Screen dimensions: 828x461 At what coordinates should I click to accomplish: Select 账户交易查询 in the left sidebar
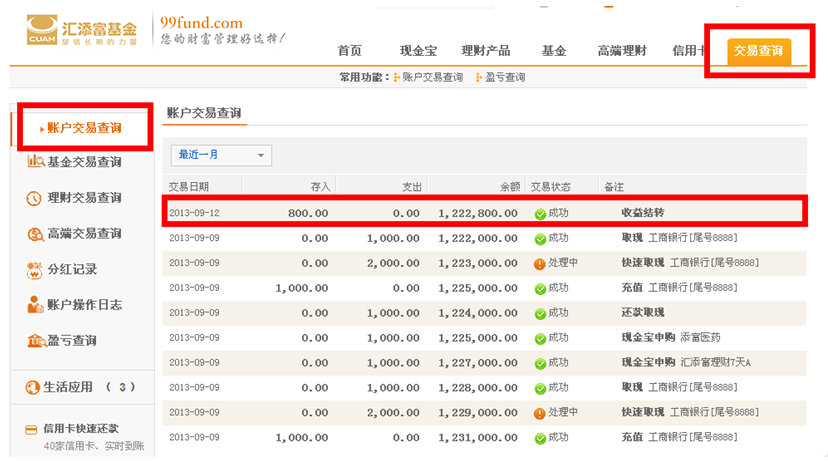(84, 127)
